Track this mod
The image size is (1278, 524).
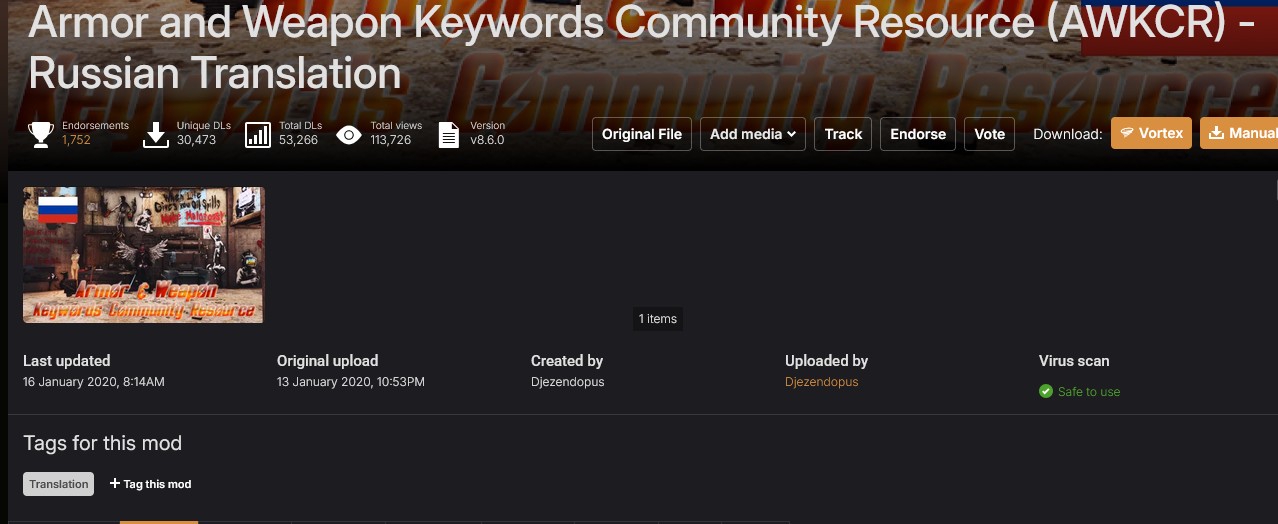click(x=843, y=134)
